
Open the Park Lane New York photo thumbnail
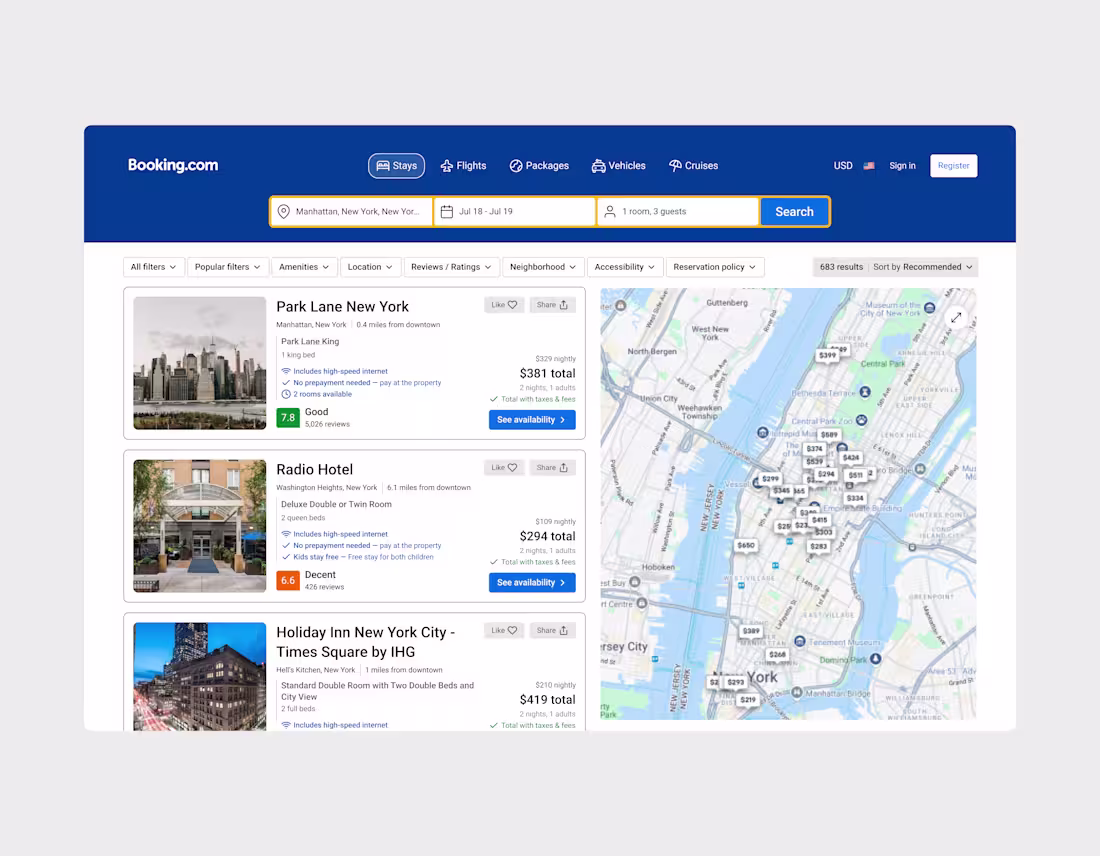click(x=199, y=363)
